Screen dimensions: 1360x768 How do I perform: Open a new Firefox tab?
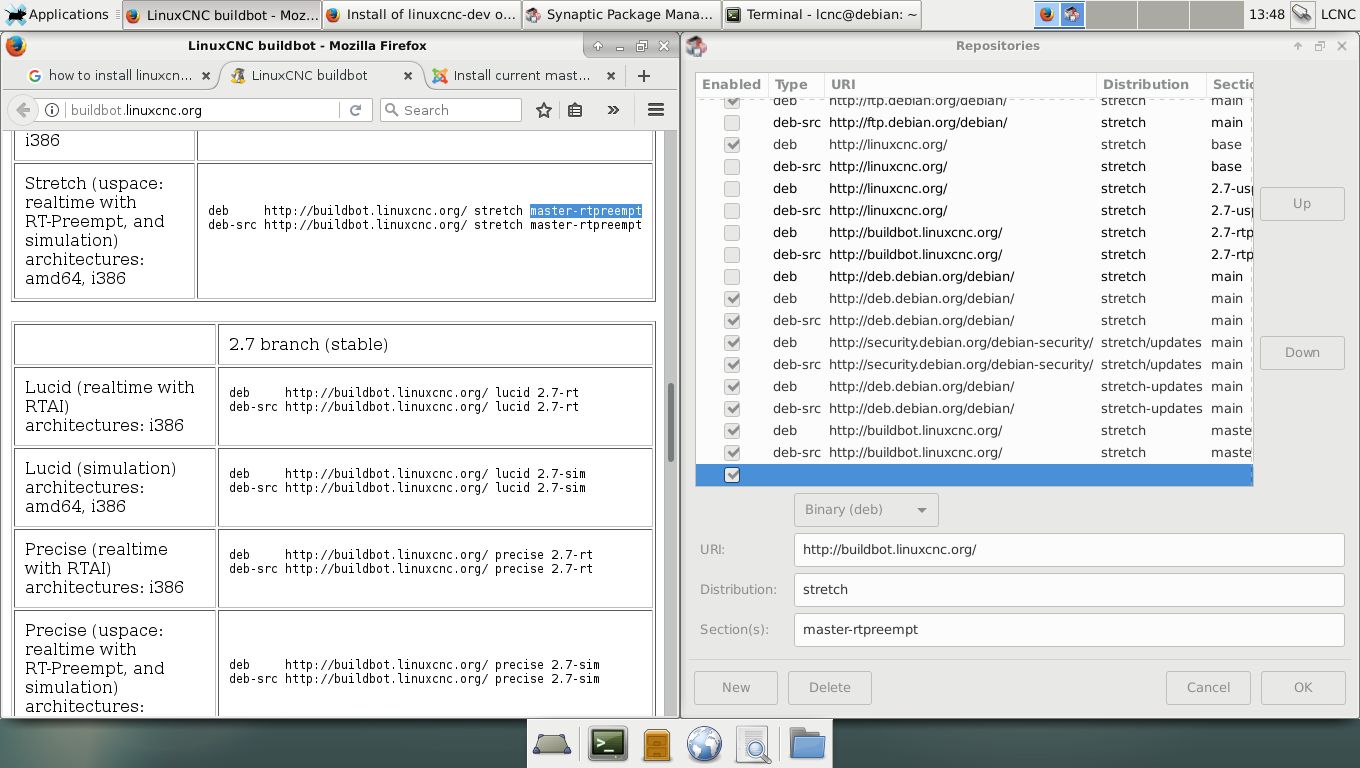point(644,76)
